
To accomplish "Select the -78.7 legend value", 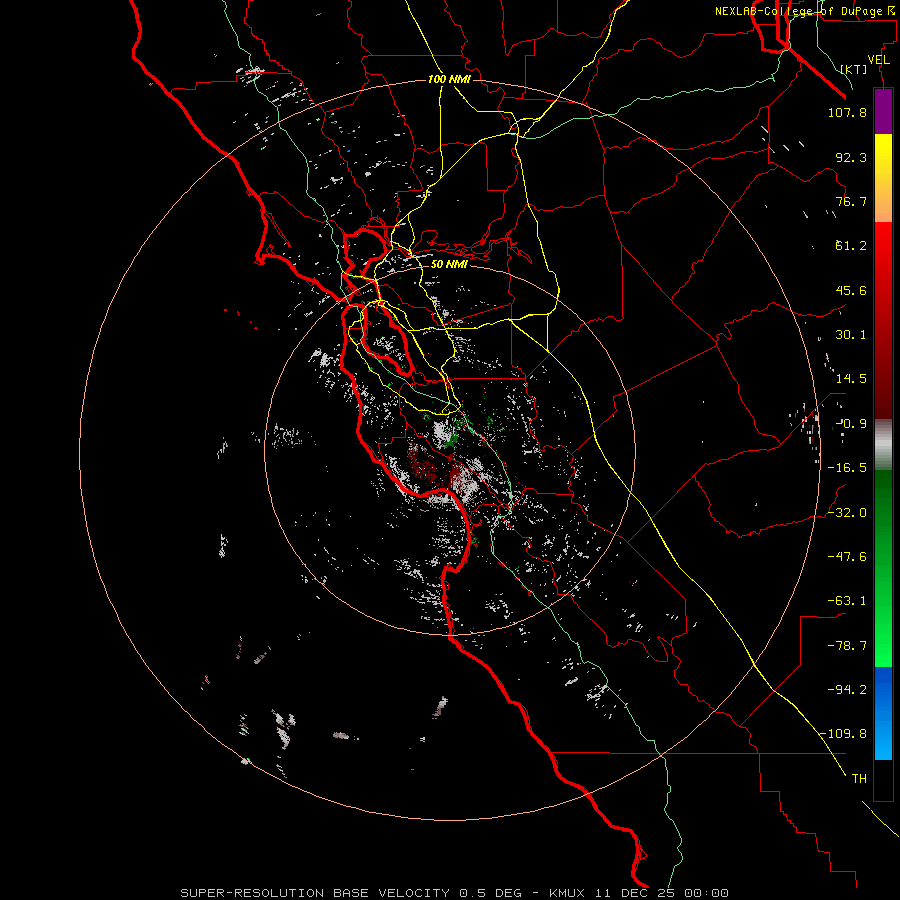I will pyautogui.click(x=847, y=646).
